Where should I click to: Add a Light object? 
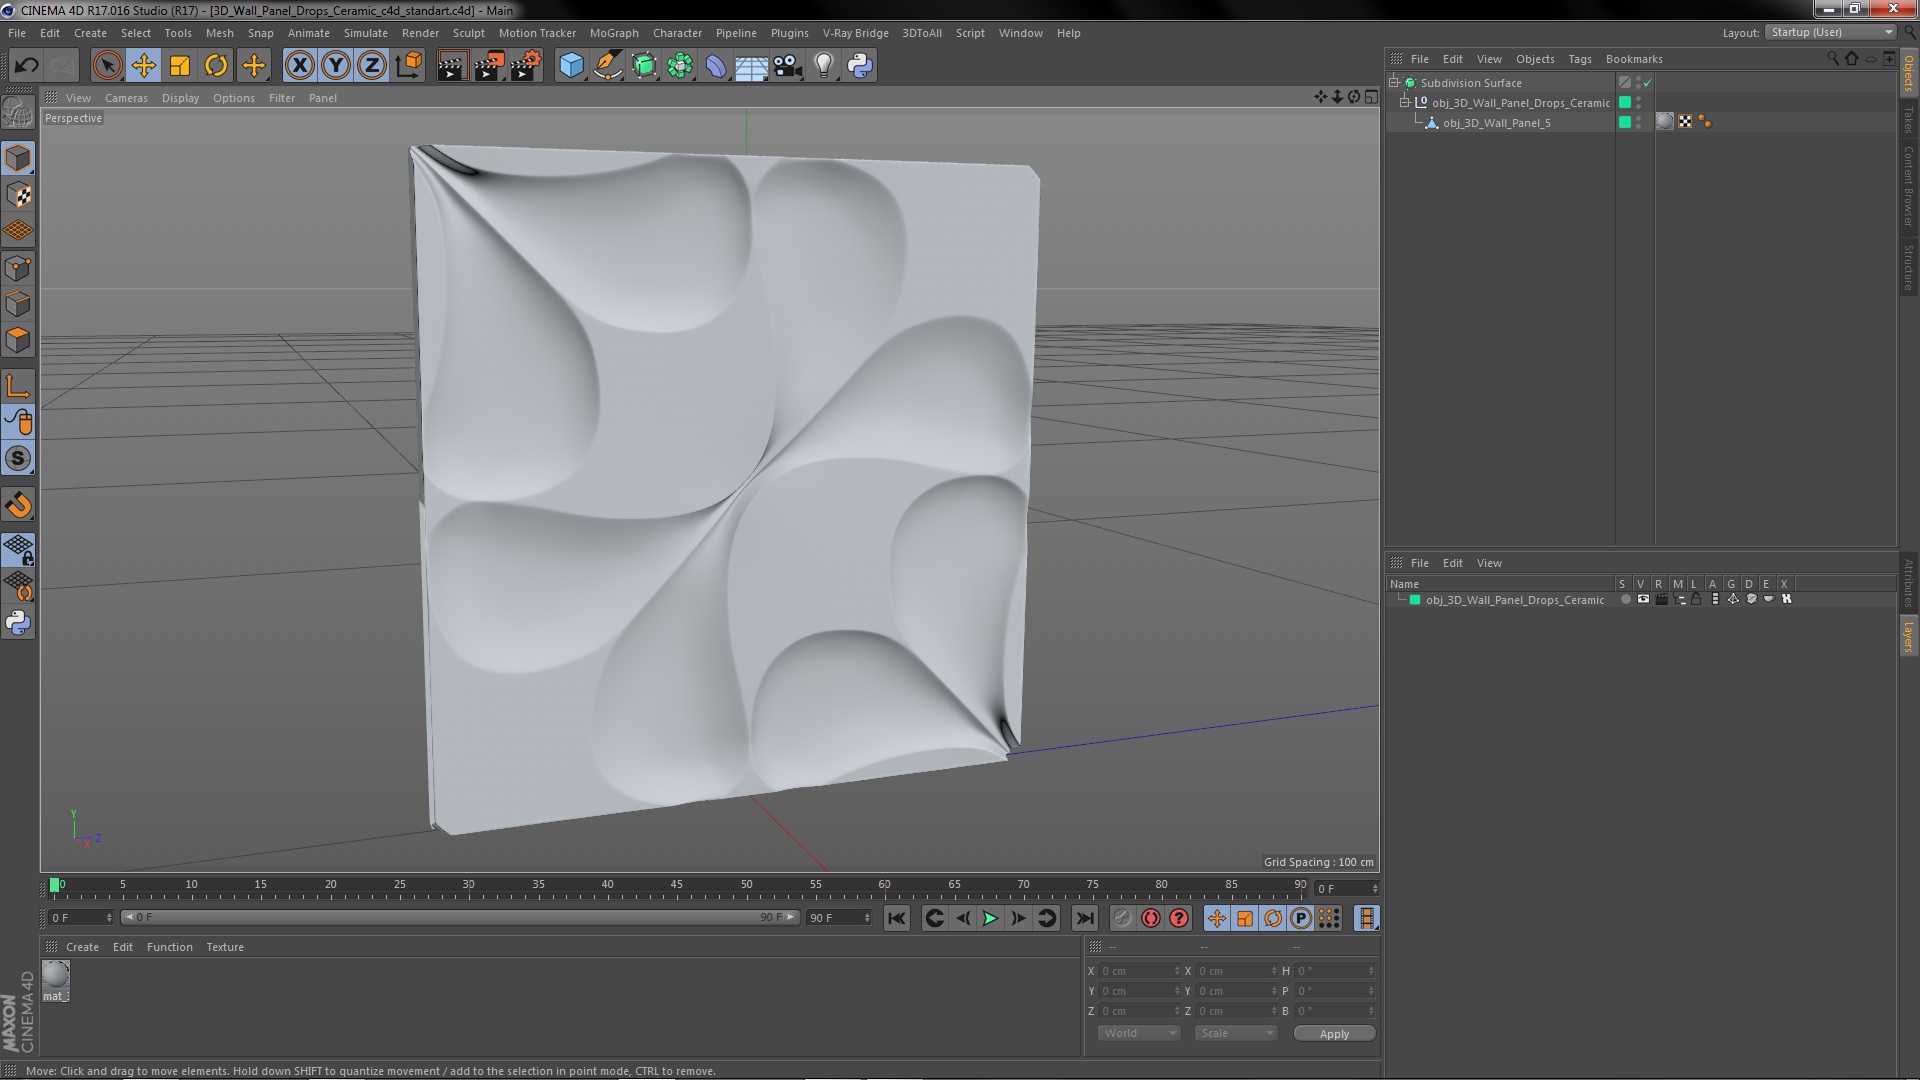824,66
